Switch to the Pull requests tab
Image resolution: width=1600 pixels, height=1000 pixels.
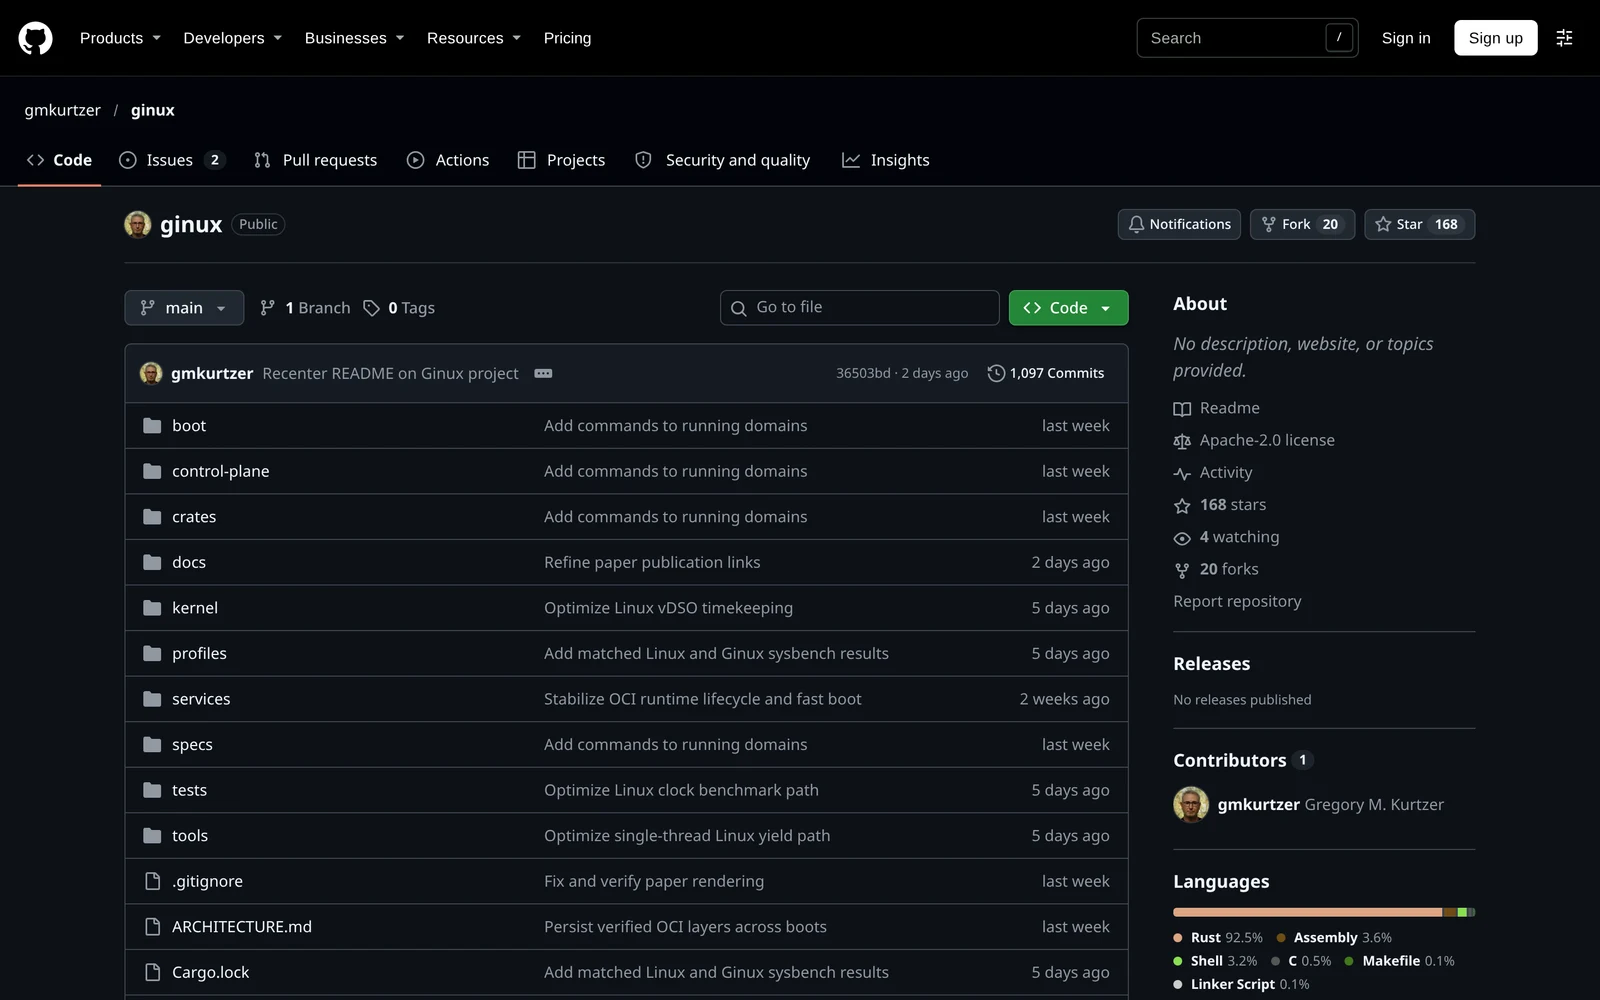click(315, 160)
